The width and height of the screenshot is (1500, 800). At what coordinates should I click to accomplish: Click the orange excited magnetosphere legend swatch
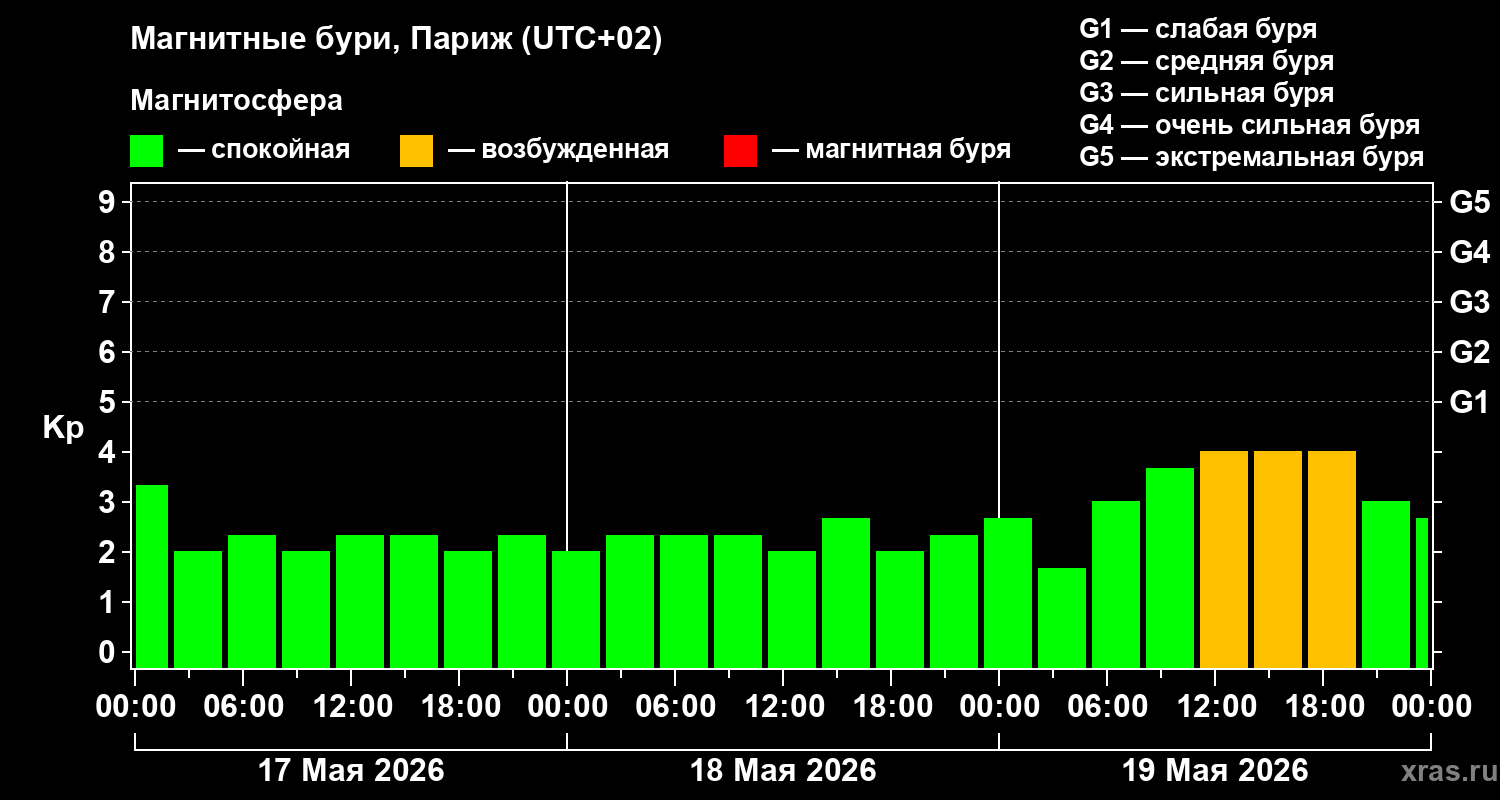tap(416, 151)
